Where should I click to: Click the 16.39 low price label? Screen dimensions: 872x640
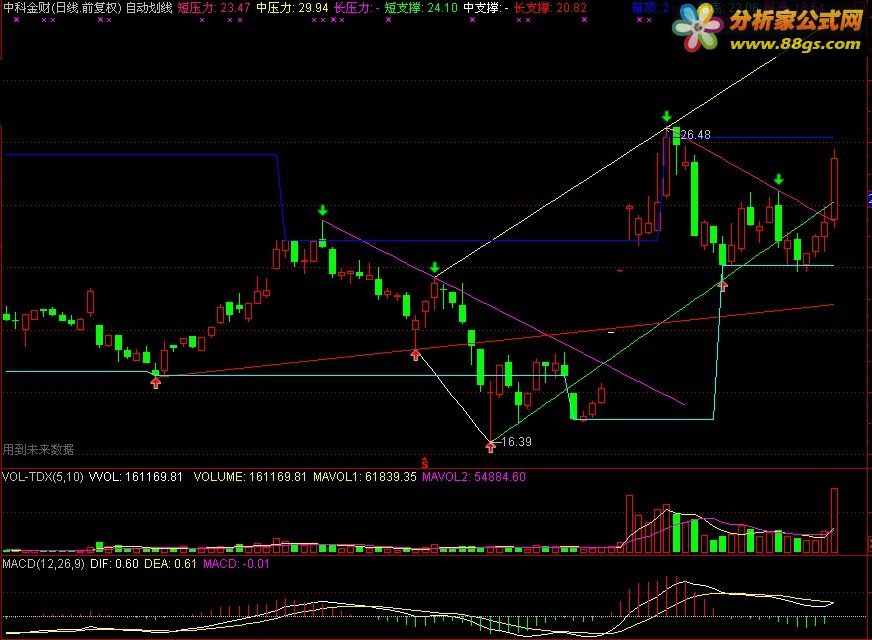click(x=516, y=441)
